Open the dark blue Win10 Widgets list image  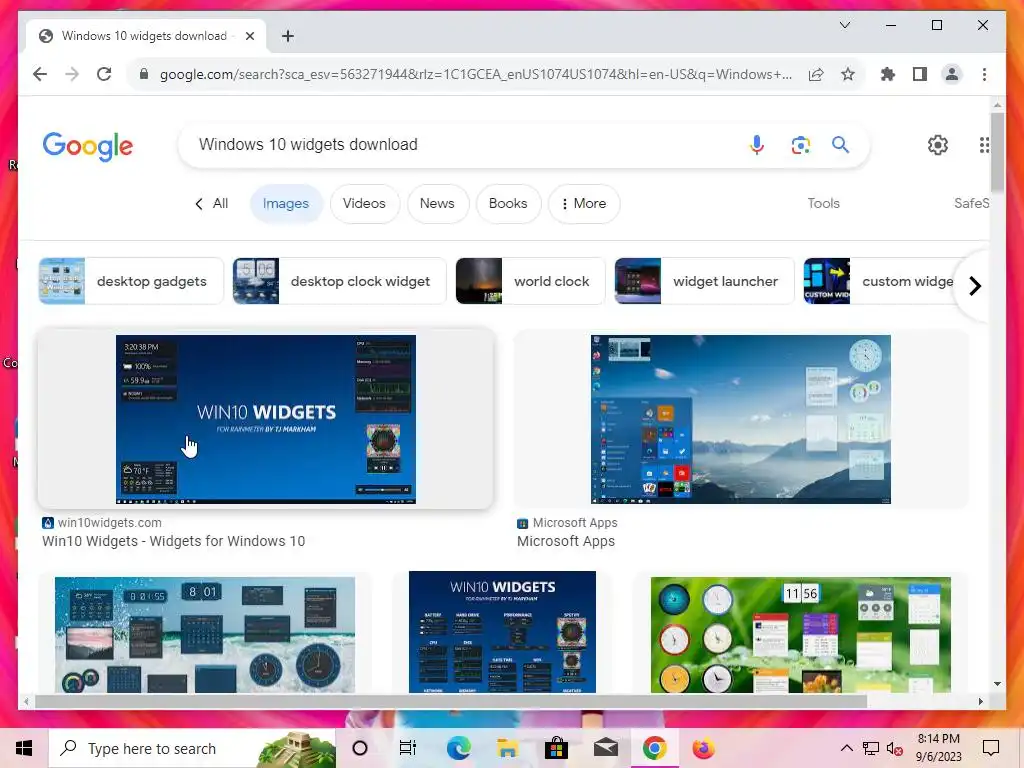click(502, 632)
